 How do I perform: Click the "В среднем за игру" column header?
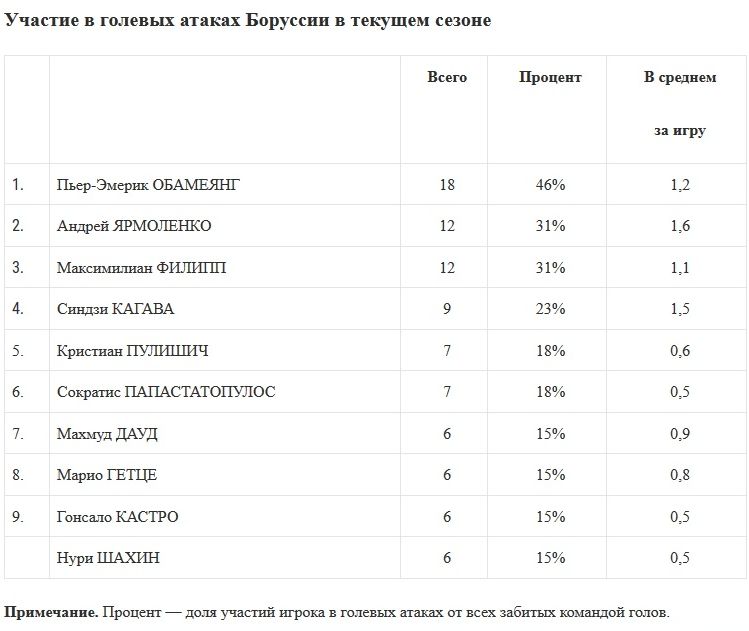pyautogui.click(x=679, y=104)
